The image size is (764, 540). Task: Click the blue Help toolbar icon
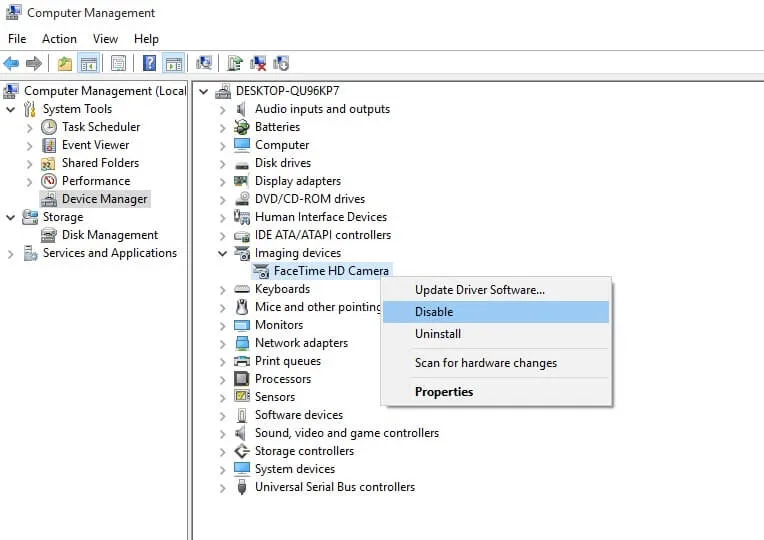(x=149, y=63)
